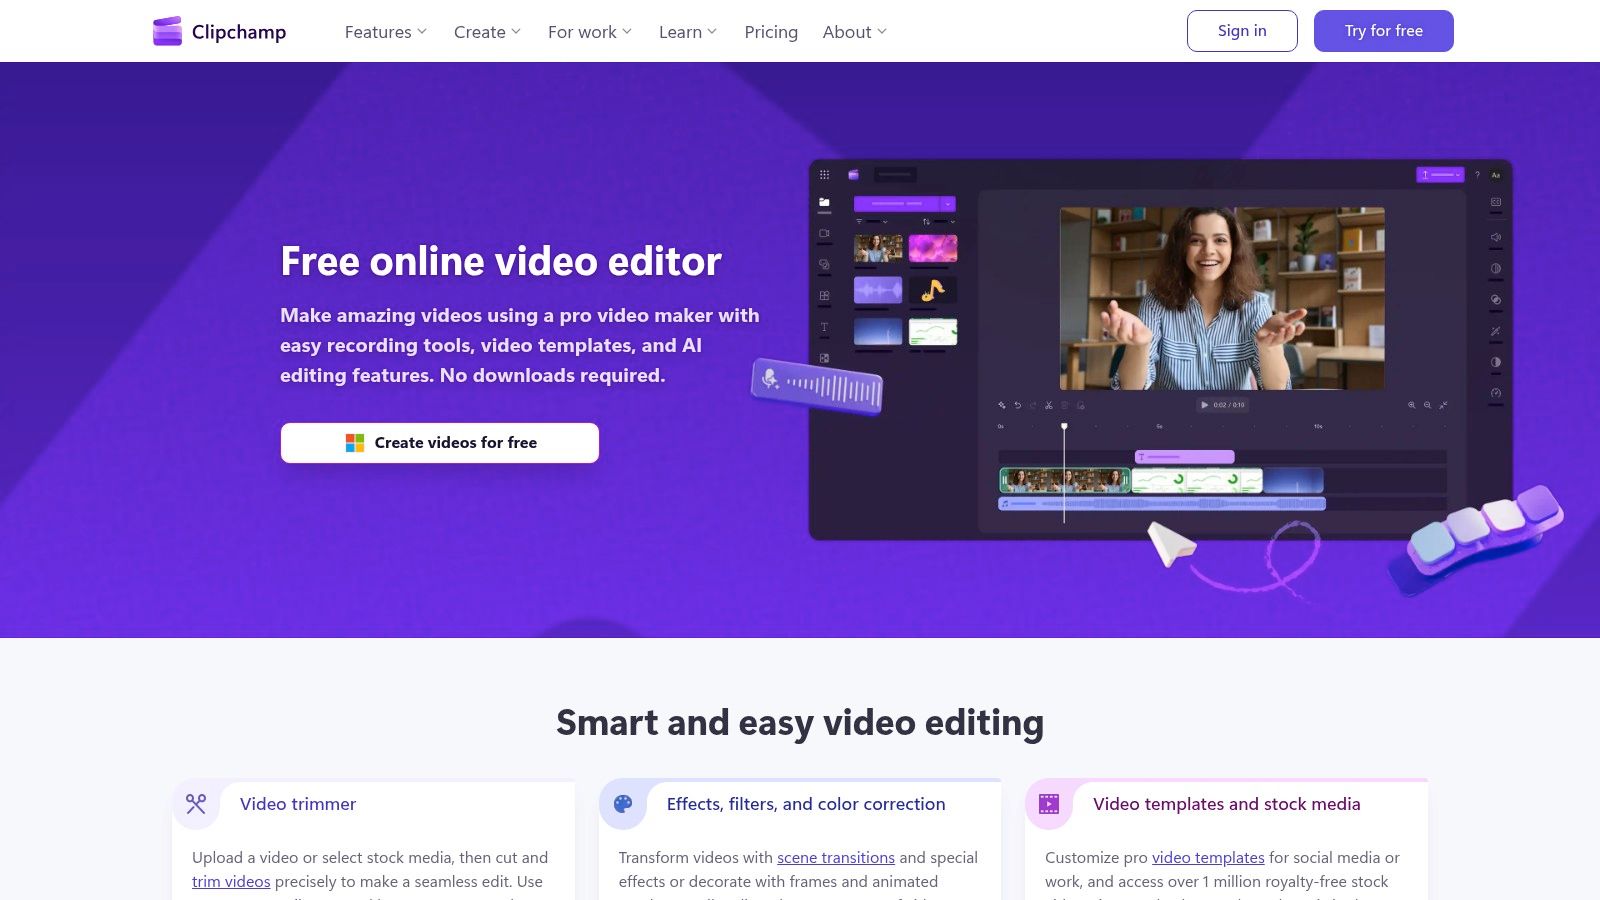
Task: Click the Sign in button
Action: (x=1242, y=31)
